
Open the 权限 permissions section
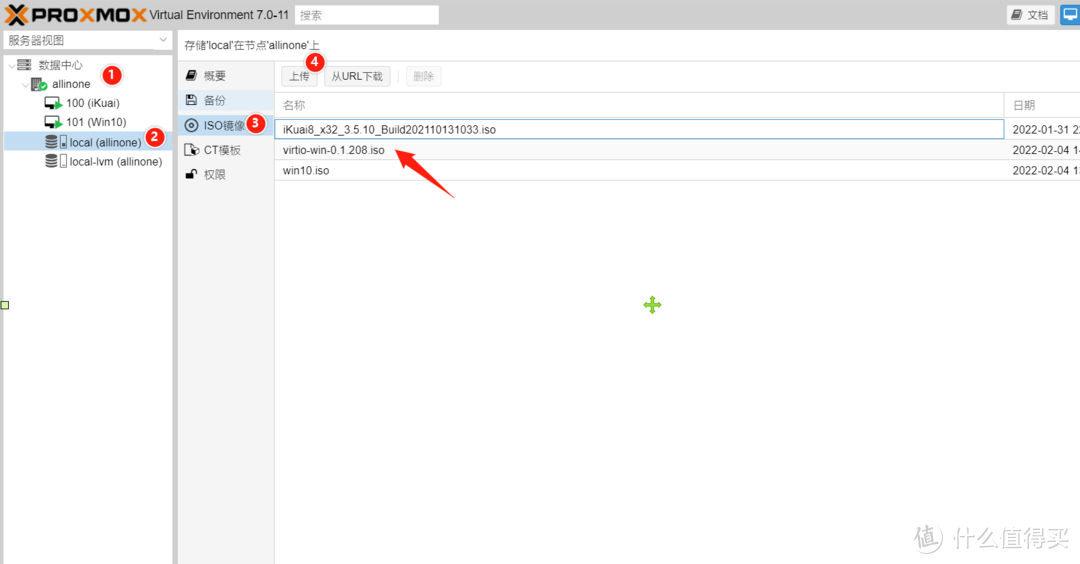tap(226, 175)
